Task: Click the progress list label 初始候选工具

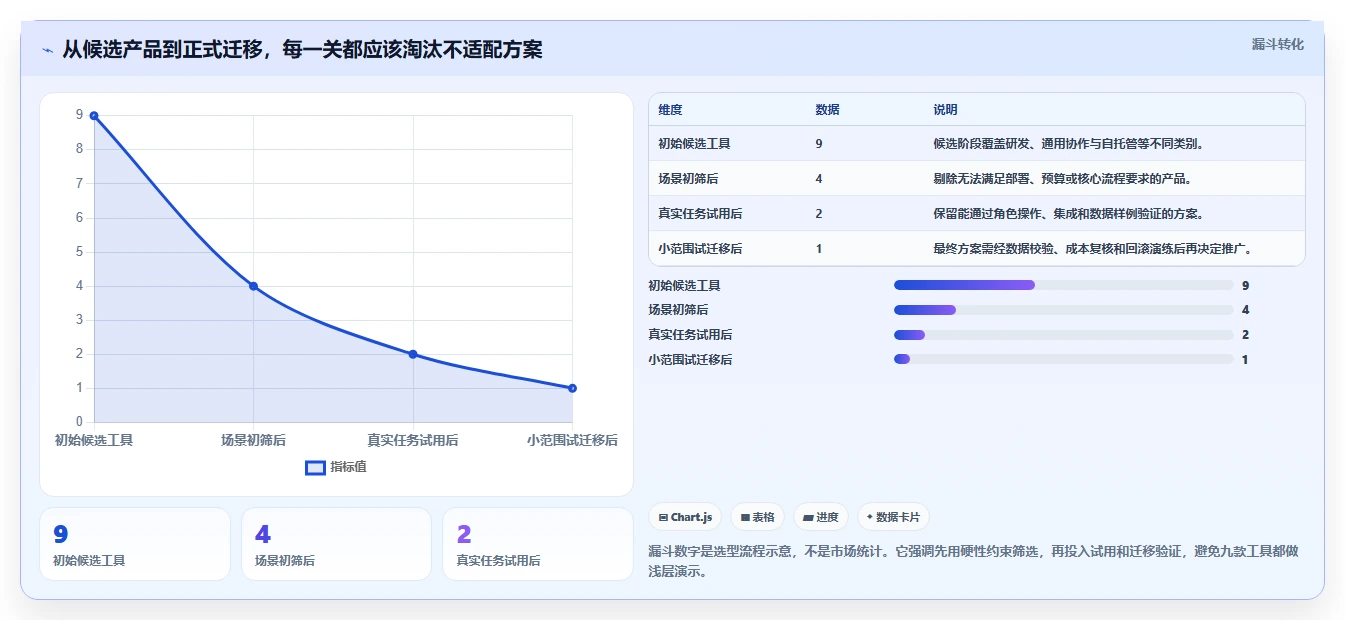Action: (x=684, y=285)
